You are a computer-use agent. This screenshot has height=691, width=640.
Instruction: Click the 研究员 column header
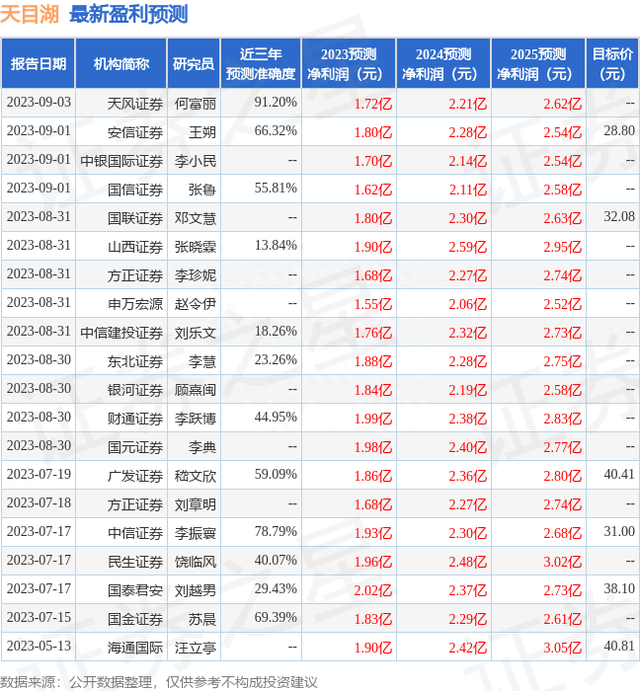tap(193, 64)
